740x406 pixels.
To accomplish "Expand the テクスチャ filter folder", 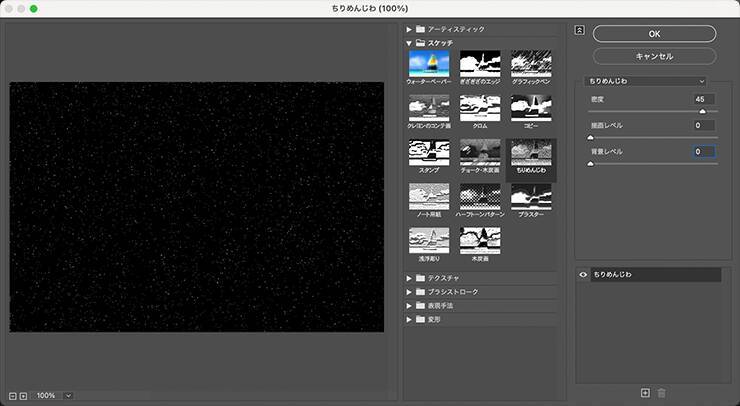I will point(409,278).
